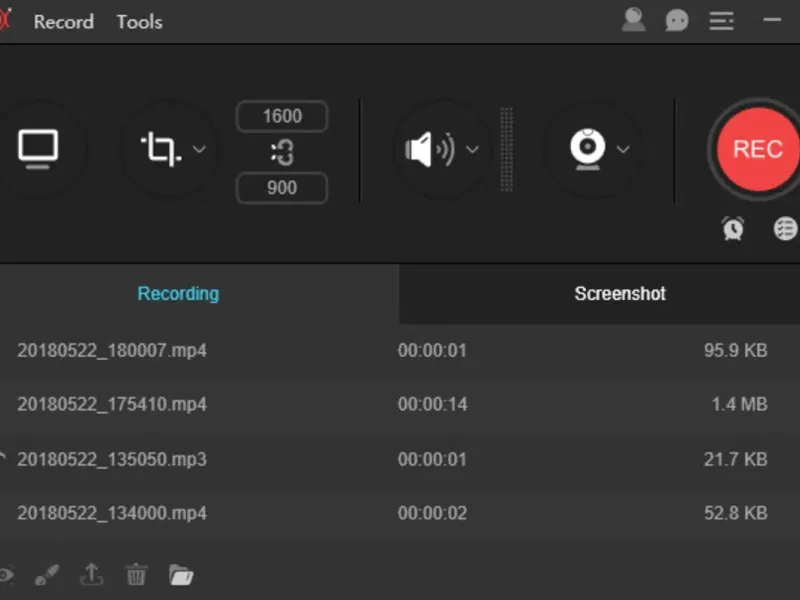
Task: Click the width field showing 1600
Action: 282,116
